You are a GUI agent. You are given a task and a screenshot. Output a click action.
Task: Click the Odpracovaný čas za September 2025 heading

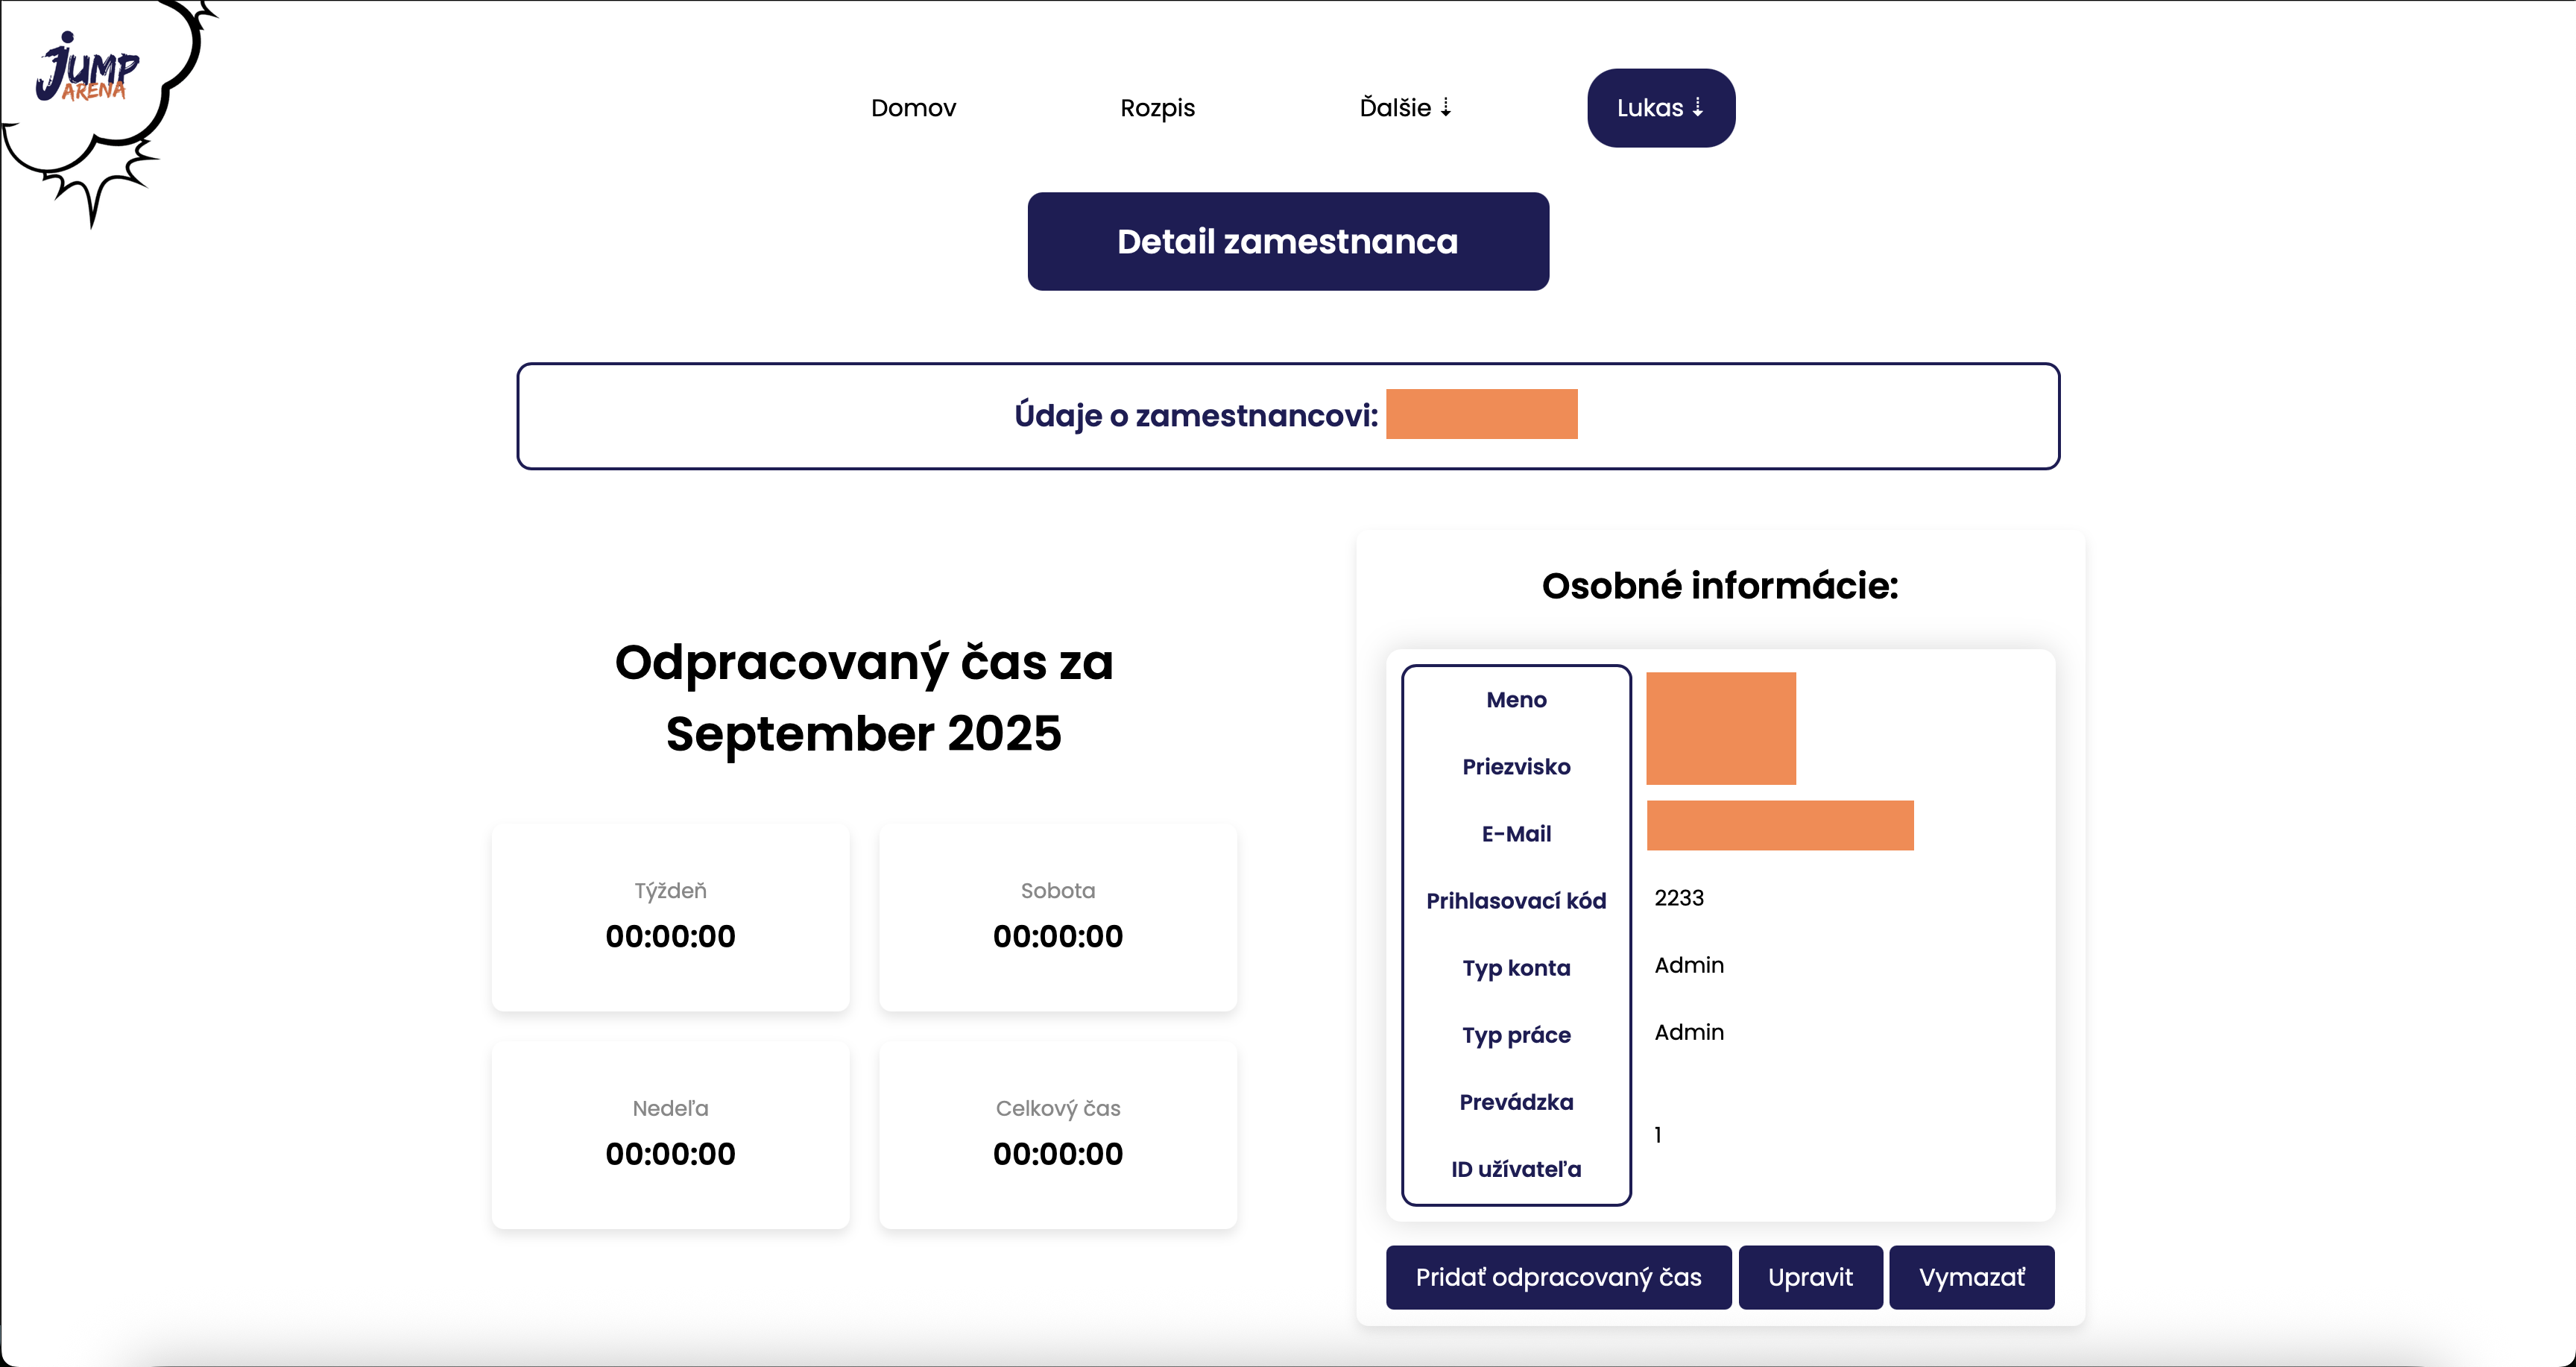tap(864, 698)
